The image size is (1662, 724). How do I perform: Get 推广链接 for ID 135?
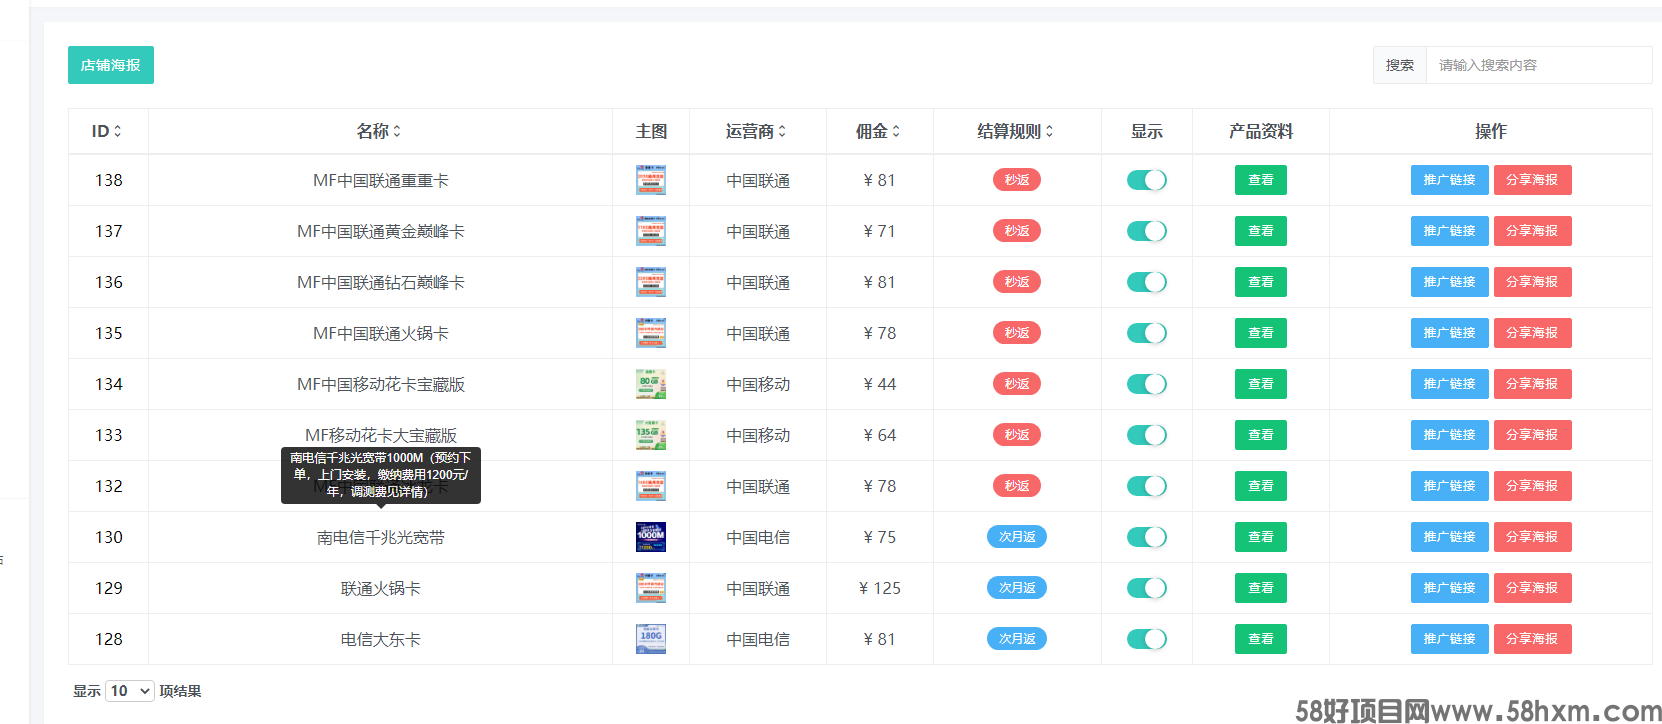[1450, 333]
